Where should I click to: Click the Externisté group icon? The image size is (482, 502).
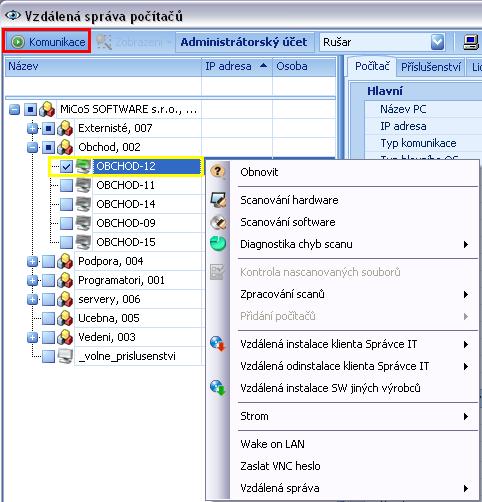(x=65, y=128)
